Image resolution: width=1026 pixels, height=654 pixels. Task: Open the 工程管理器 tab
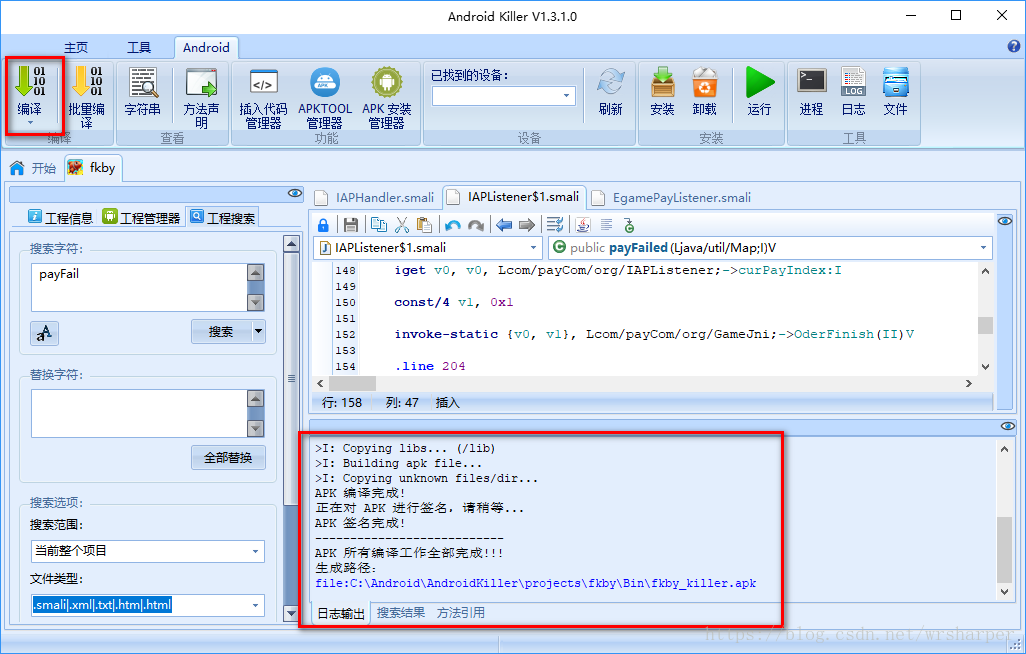pos(141,217)
